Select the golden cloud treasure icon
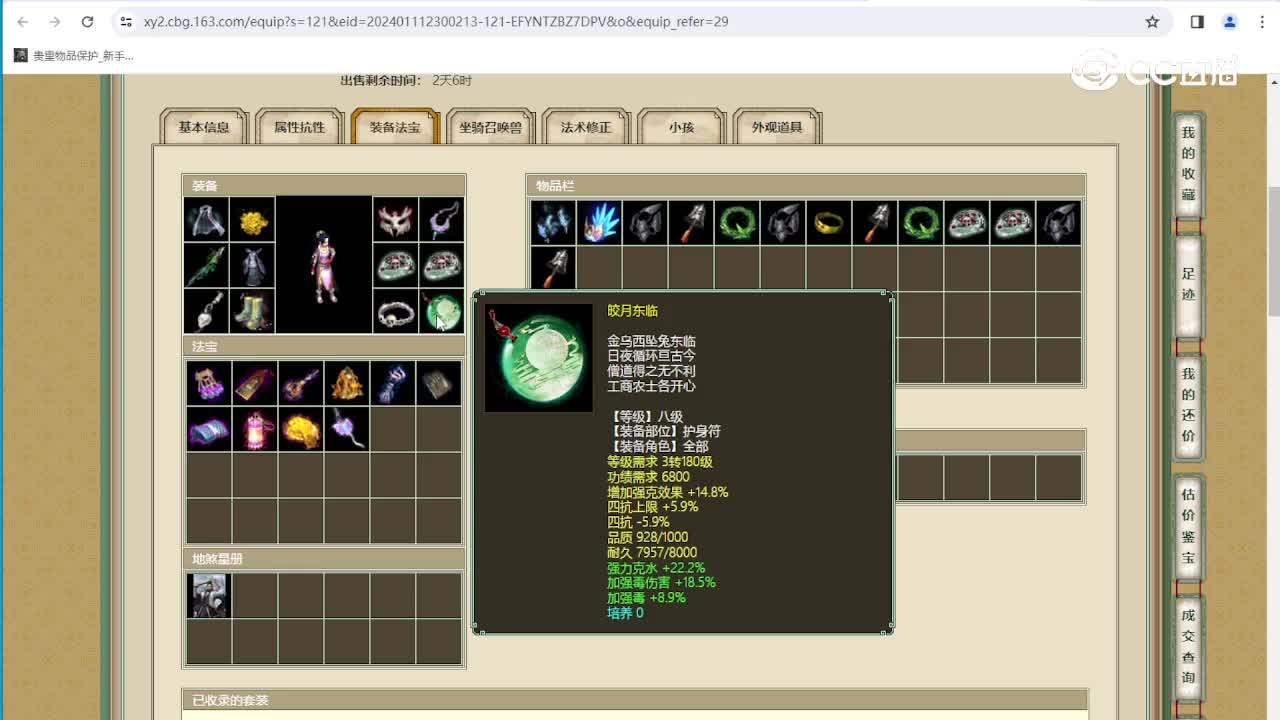1280x720 pixels. 301,429
